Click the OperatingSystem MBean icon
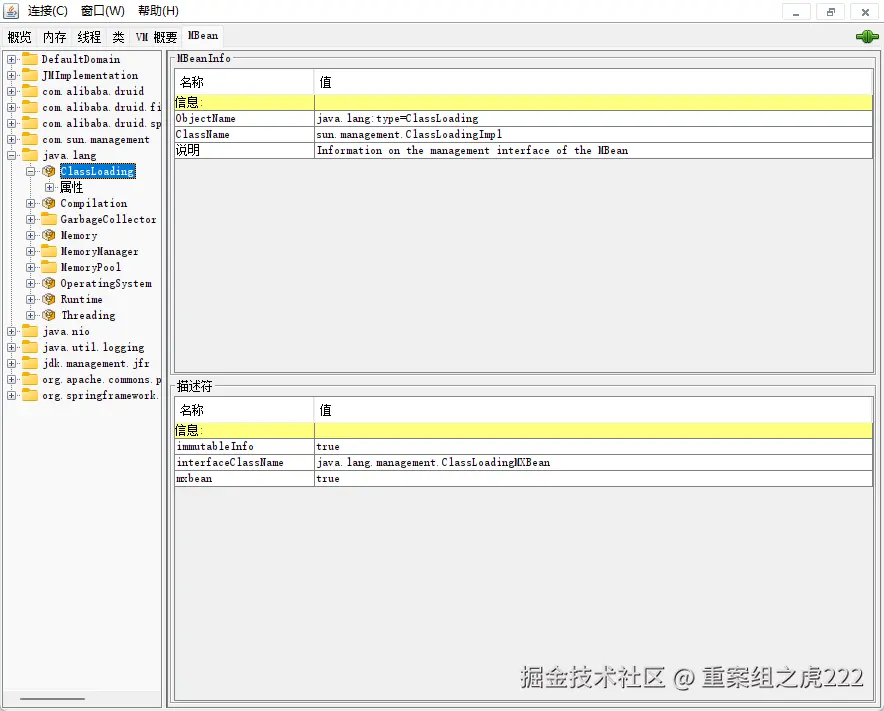Screen dimensions: 884x711 click(x=49, y=283)
